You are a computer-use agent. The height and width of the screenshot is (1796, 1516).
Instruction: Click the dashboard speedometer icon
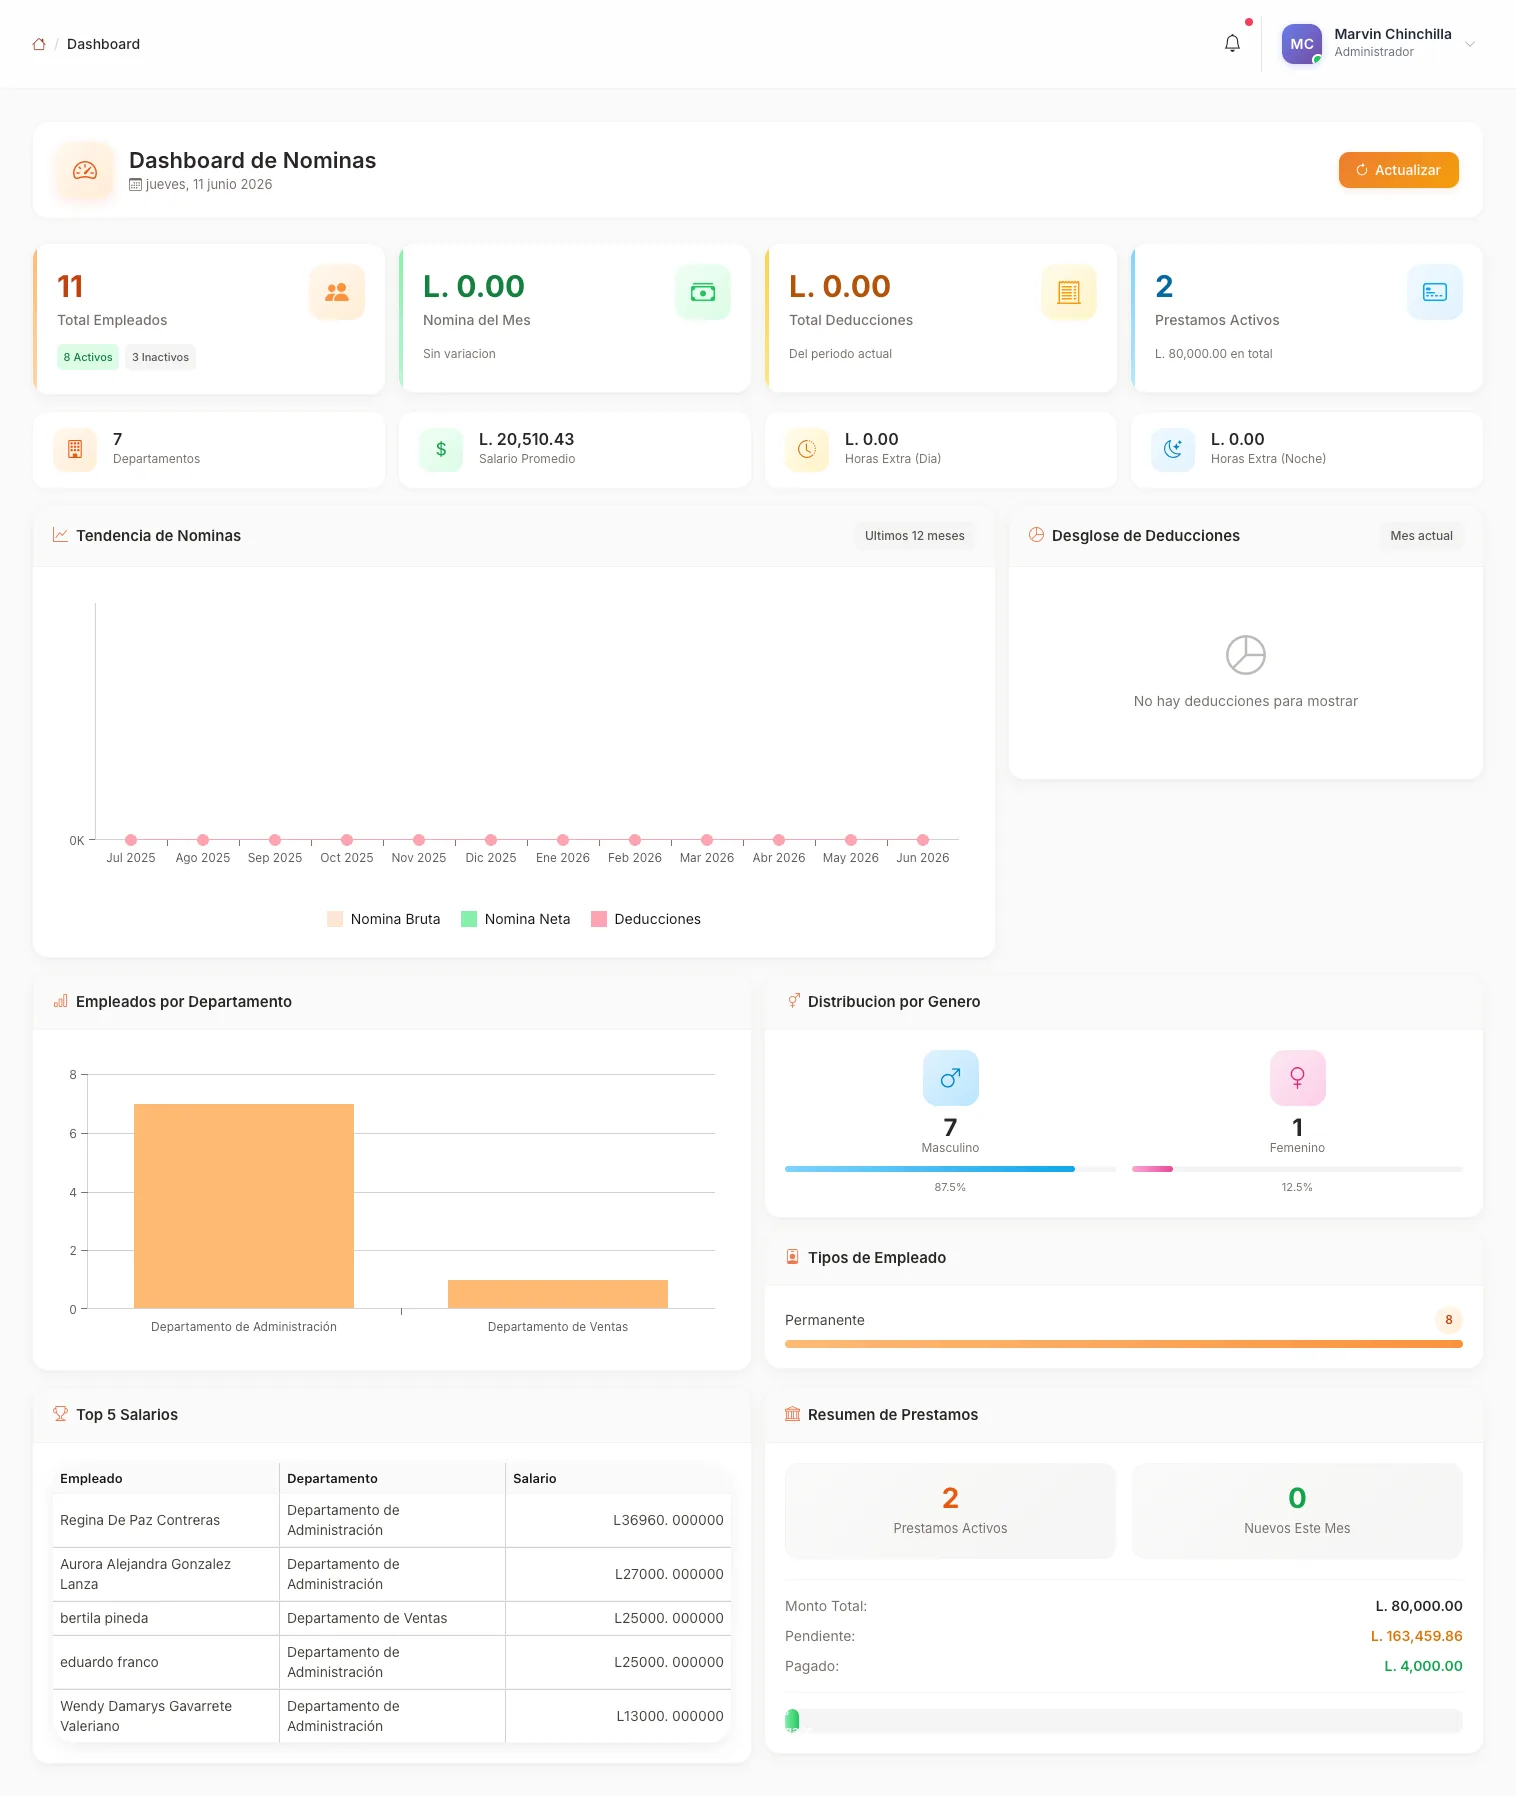click(85, 170)
